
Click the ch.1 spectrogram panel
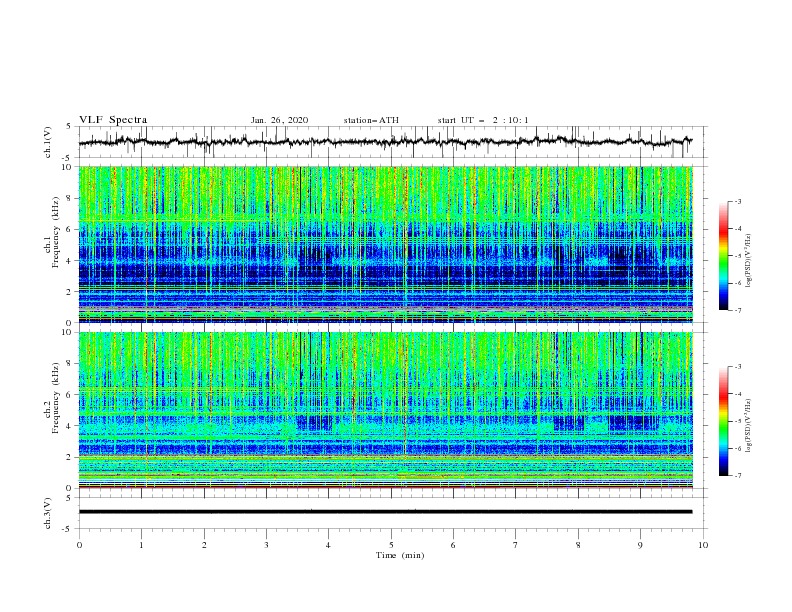pyautogui.click(x=386, y=244)
